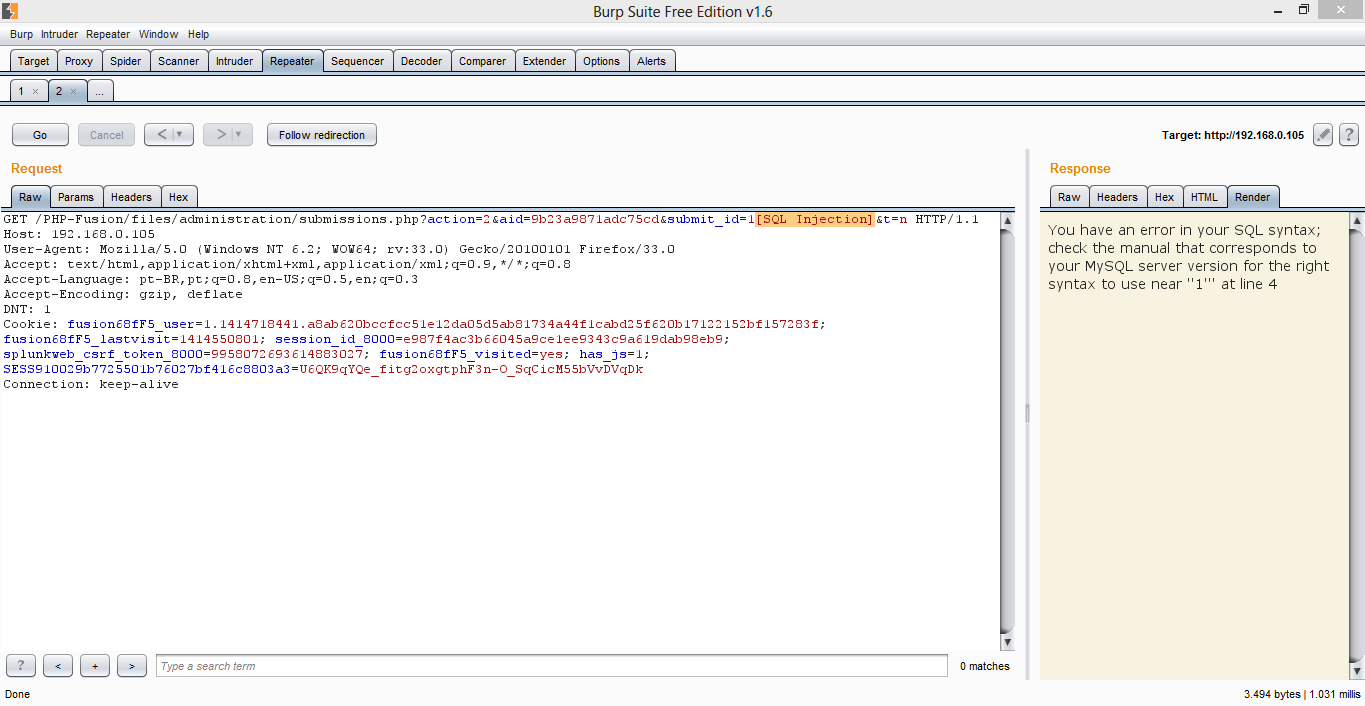Open the Request Hex tab
The width and height of the screenshot is (1365, 706).
tap(179, 197)
